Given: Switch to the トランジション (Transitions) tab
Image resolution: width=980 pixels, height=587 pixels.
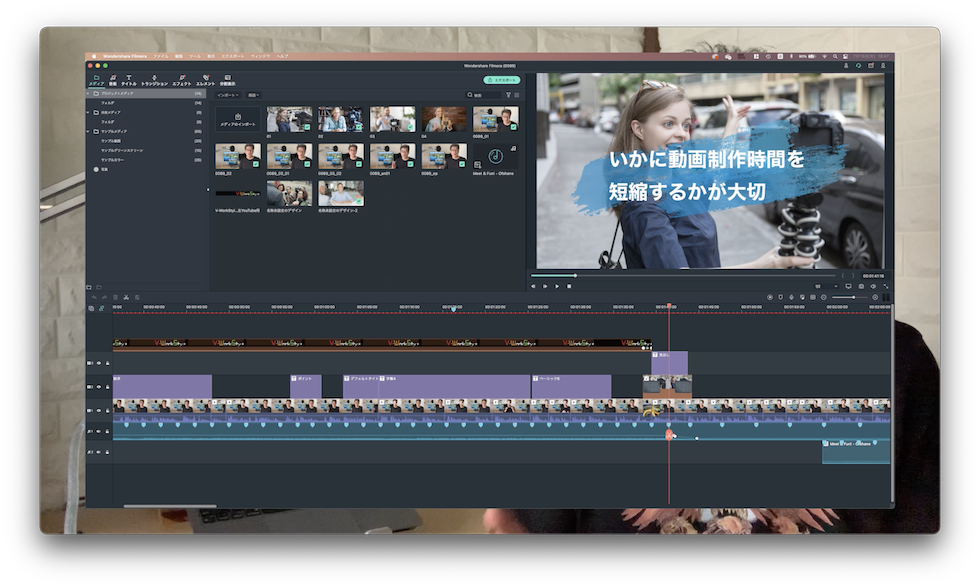Looking at the screenshot, I should pos(154,80).
